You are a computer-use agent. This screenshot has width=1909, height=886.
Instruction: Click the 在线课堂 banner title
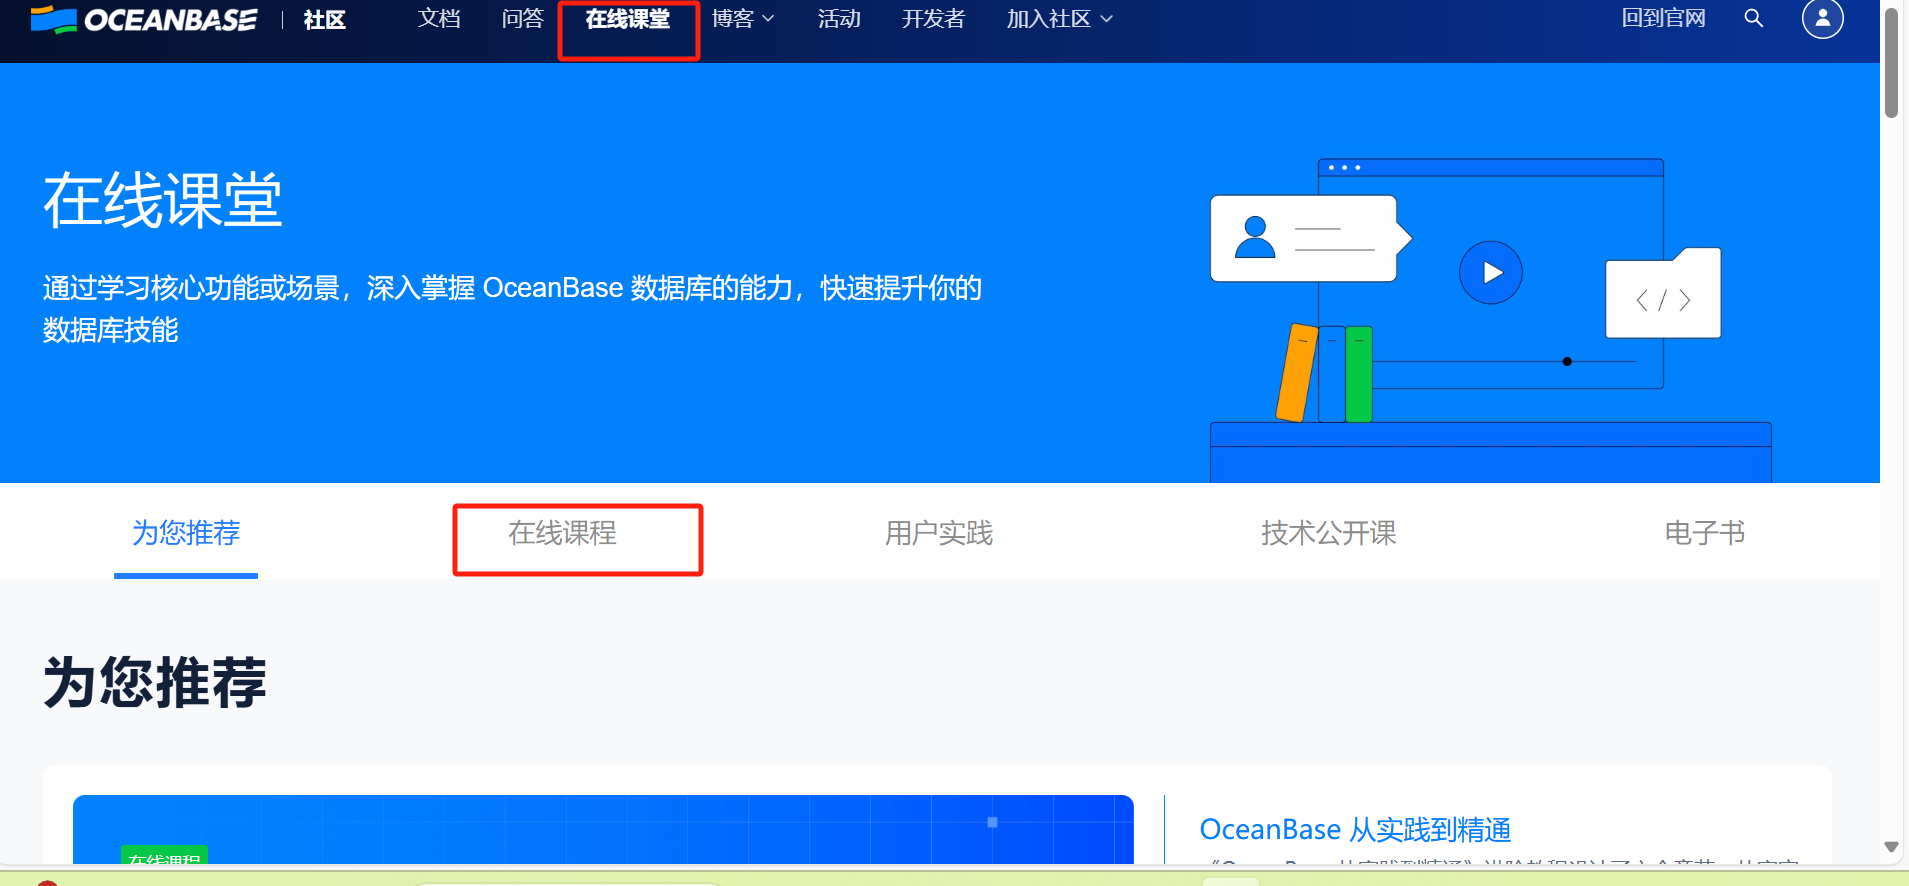pos(163,200)
